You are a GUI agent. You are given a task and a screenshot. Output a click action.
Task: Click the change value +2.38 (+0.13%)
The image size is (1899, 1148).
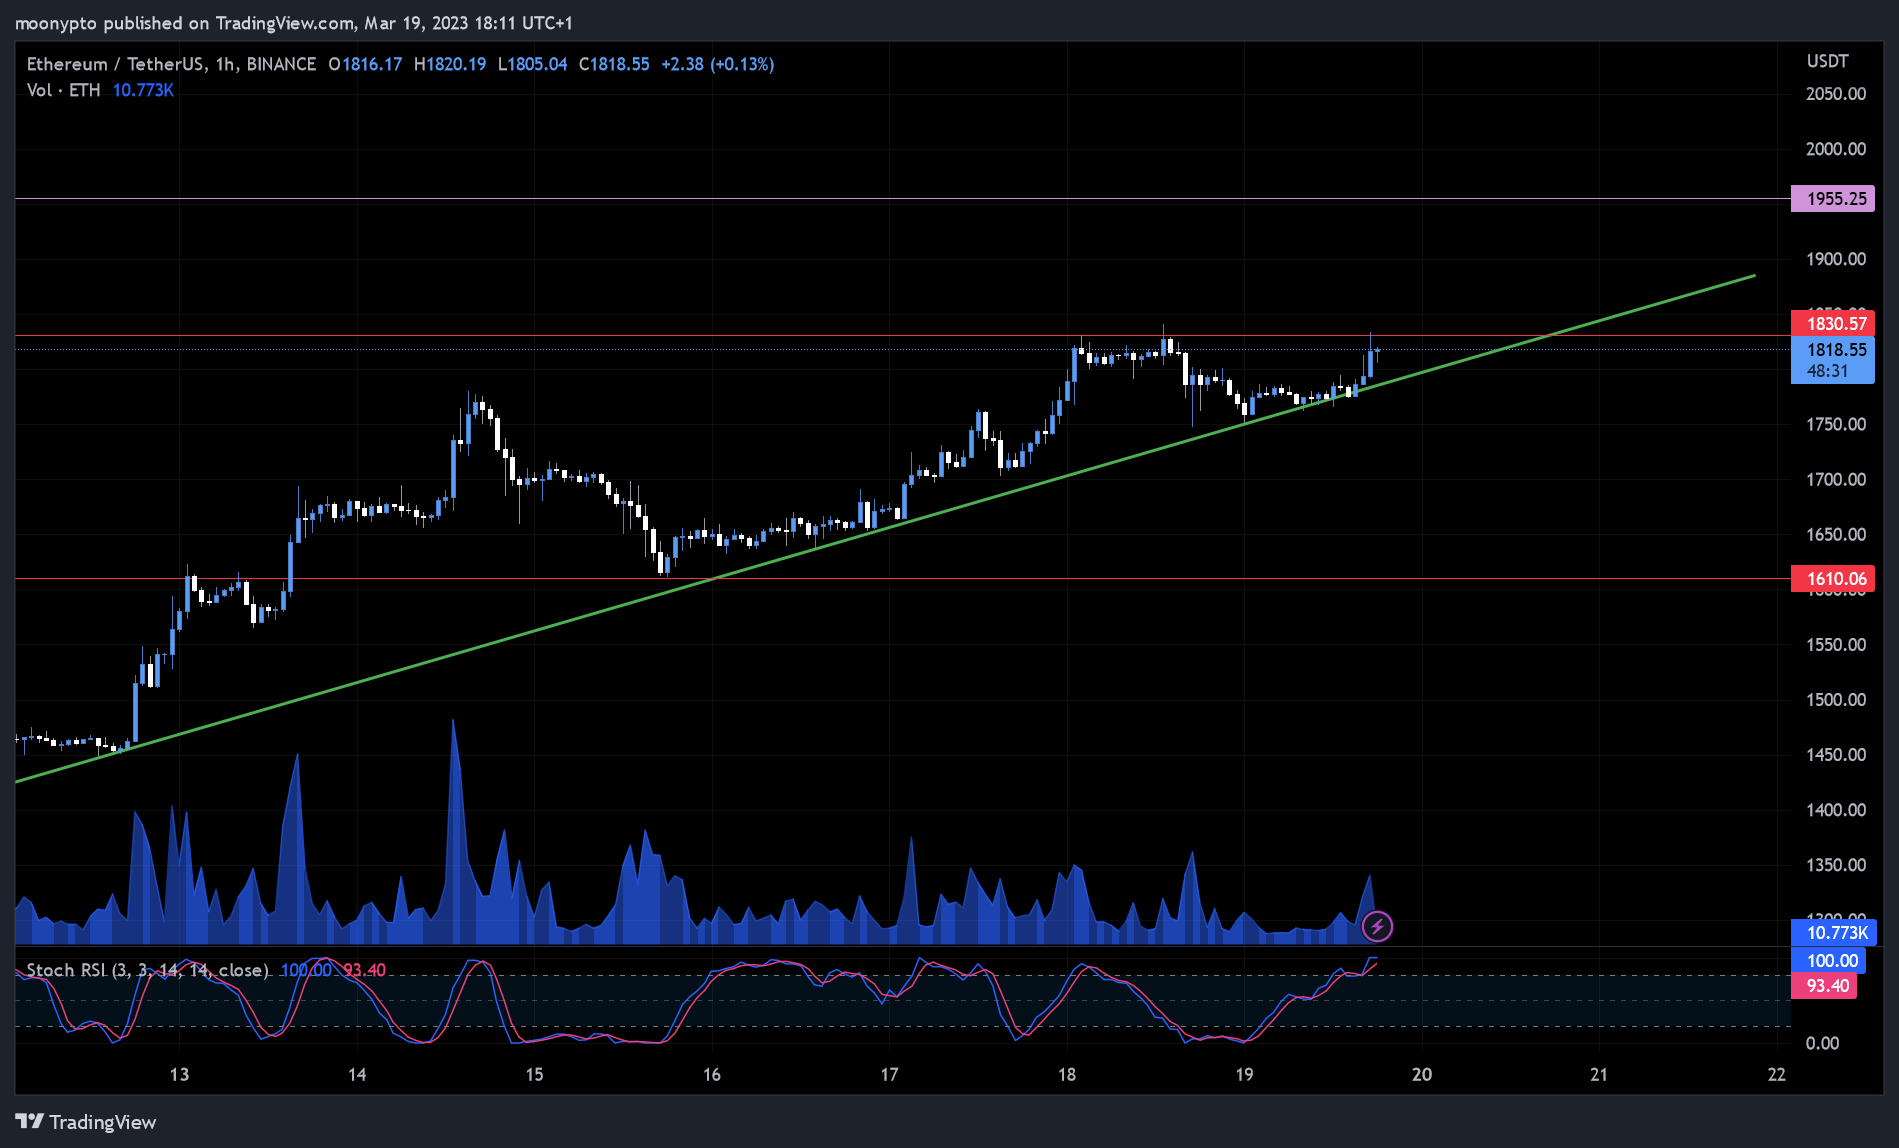[717, 64]
